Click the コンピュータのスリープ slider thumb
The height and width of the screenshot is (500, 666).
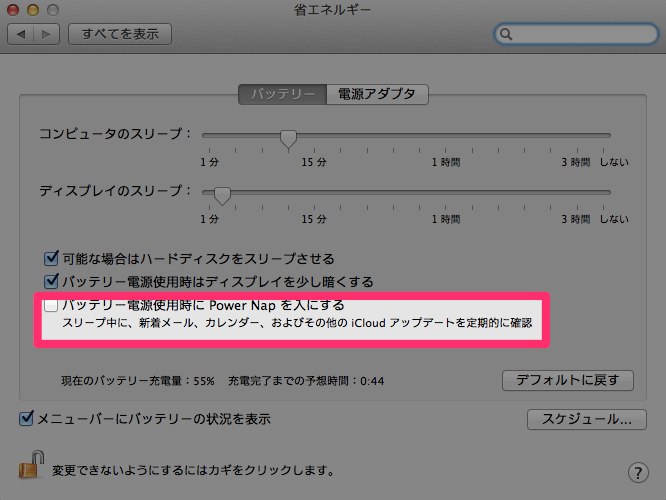click(x=288, y=139)
